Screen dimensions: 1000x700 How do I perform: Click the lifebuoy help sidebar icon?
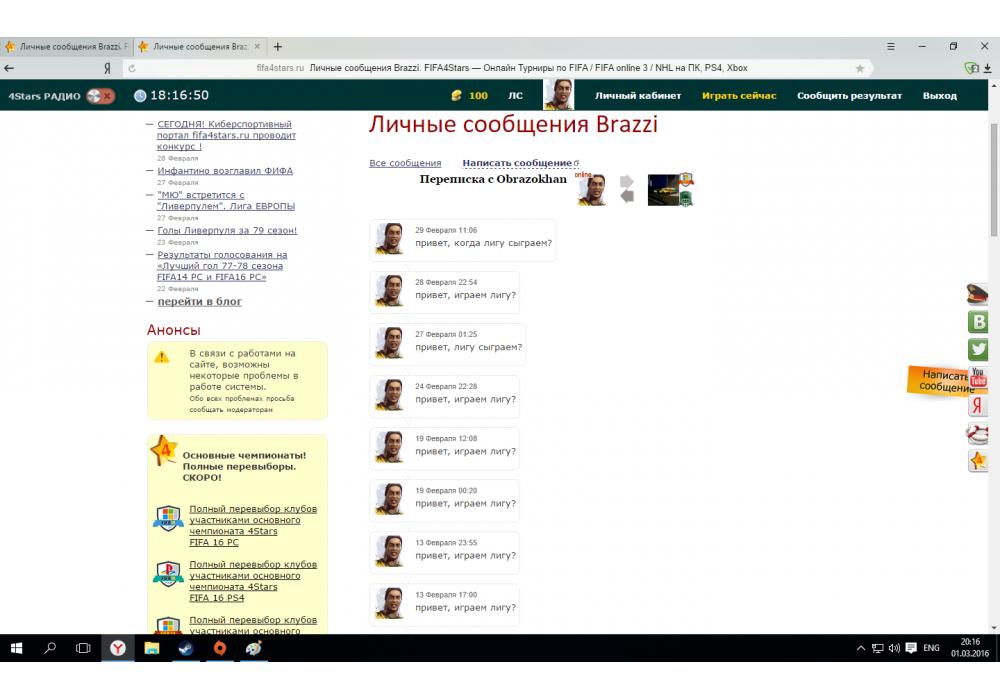coord(978,434)
